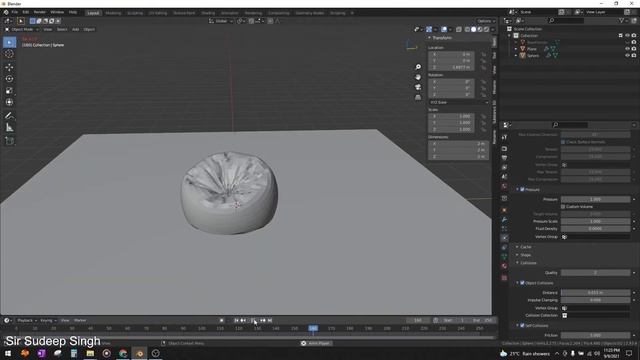Viewport: 640px width, 360px height.
Task: Open Object Data properties tab icon
Action: pos(504,257)
